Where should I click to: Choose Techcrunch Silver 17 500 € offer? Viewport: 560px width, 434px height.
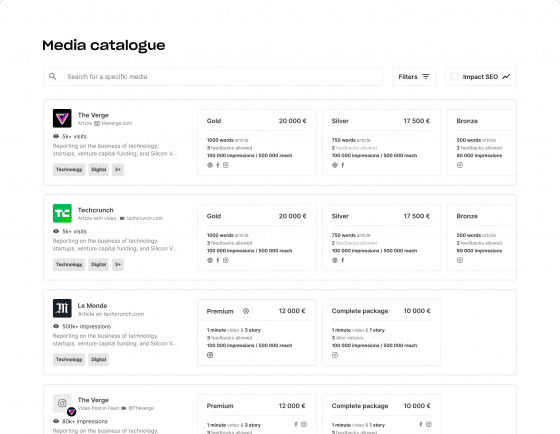pos(381,238)
